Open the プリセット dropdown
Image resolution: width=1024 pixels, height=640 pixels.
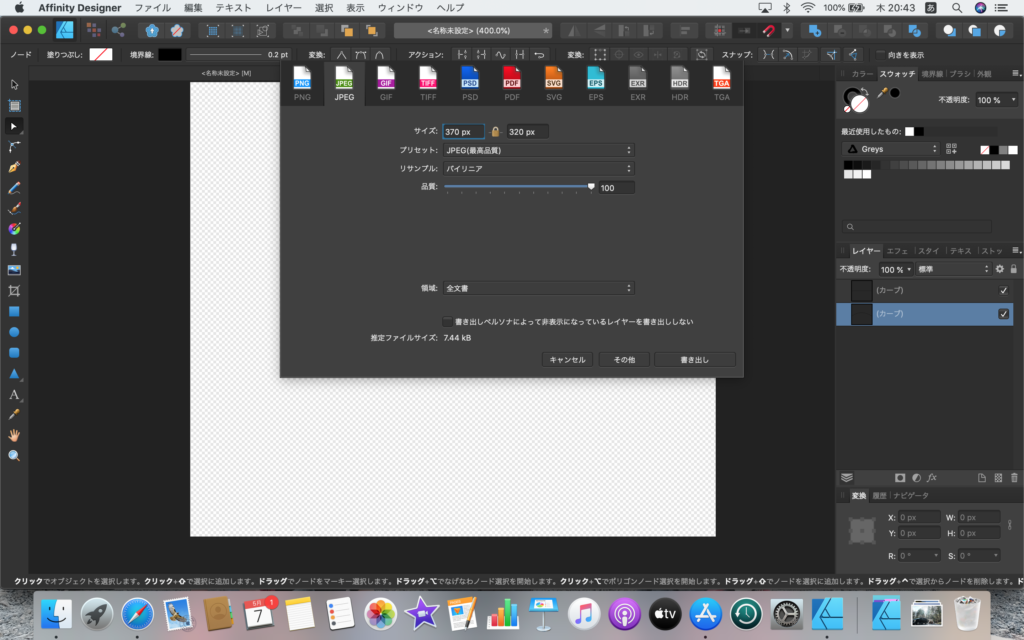pos(538,150)
